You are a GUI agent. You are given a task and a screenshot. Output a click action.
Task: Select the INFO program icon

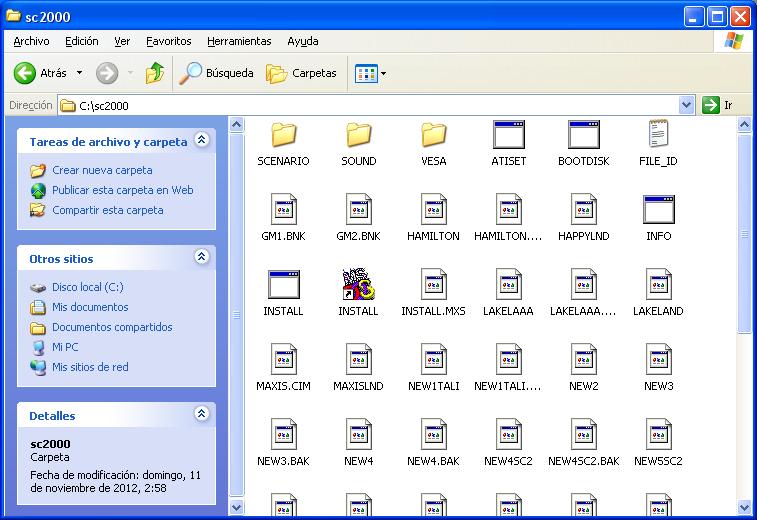tap(659, 210)
